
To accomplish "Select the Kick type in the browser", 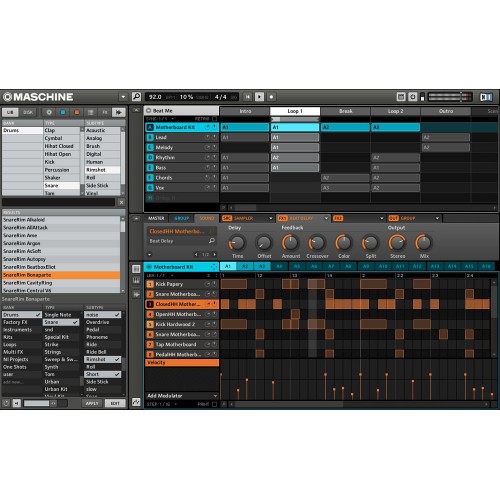I will (x=62, y=162).
